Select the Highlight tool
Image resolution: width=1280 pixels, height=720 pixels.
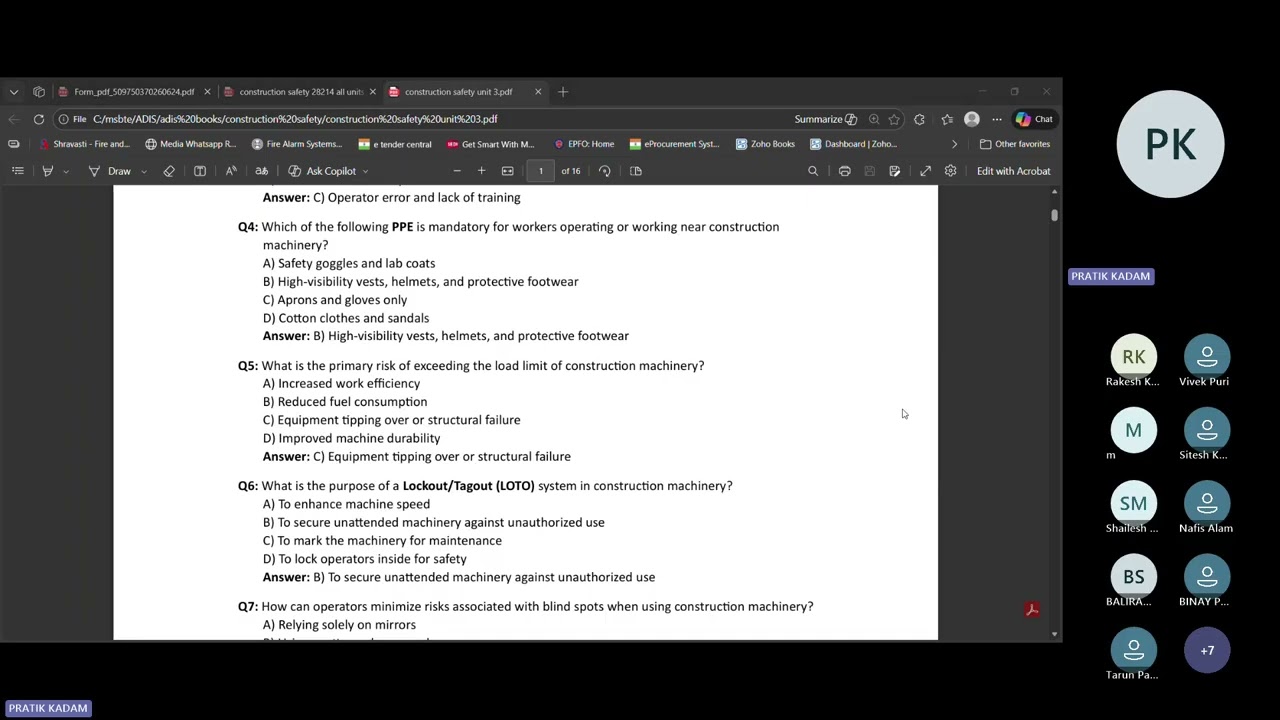coord(47,171)
